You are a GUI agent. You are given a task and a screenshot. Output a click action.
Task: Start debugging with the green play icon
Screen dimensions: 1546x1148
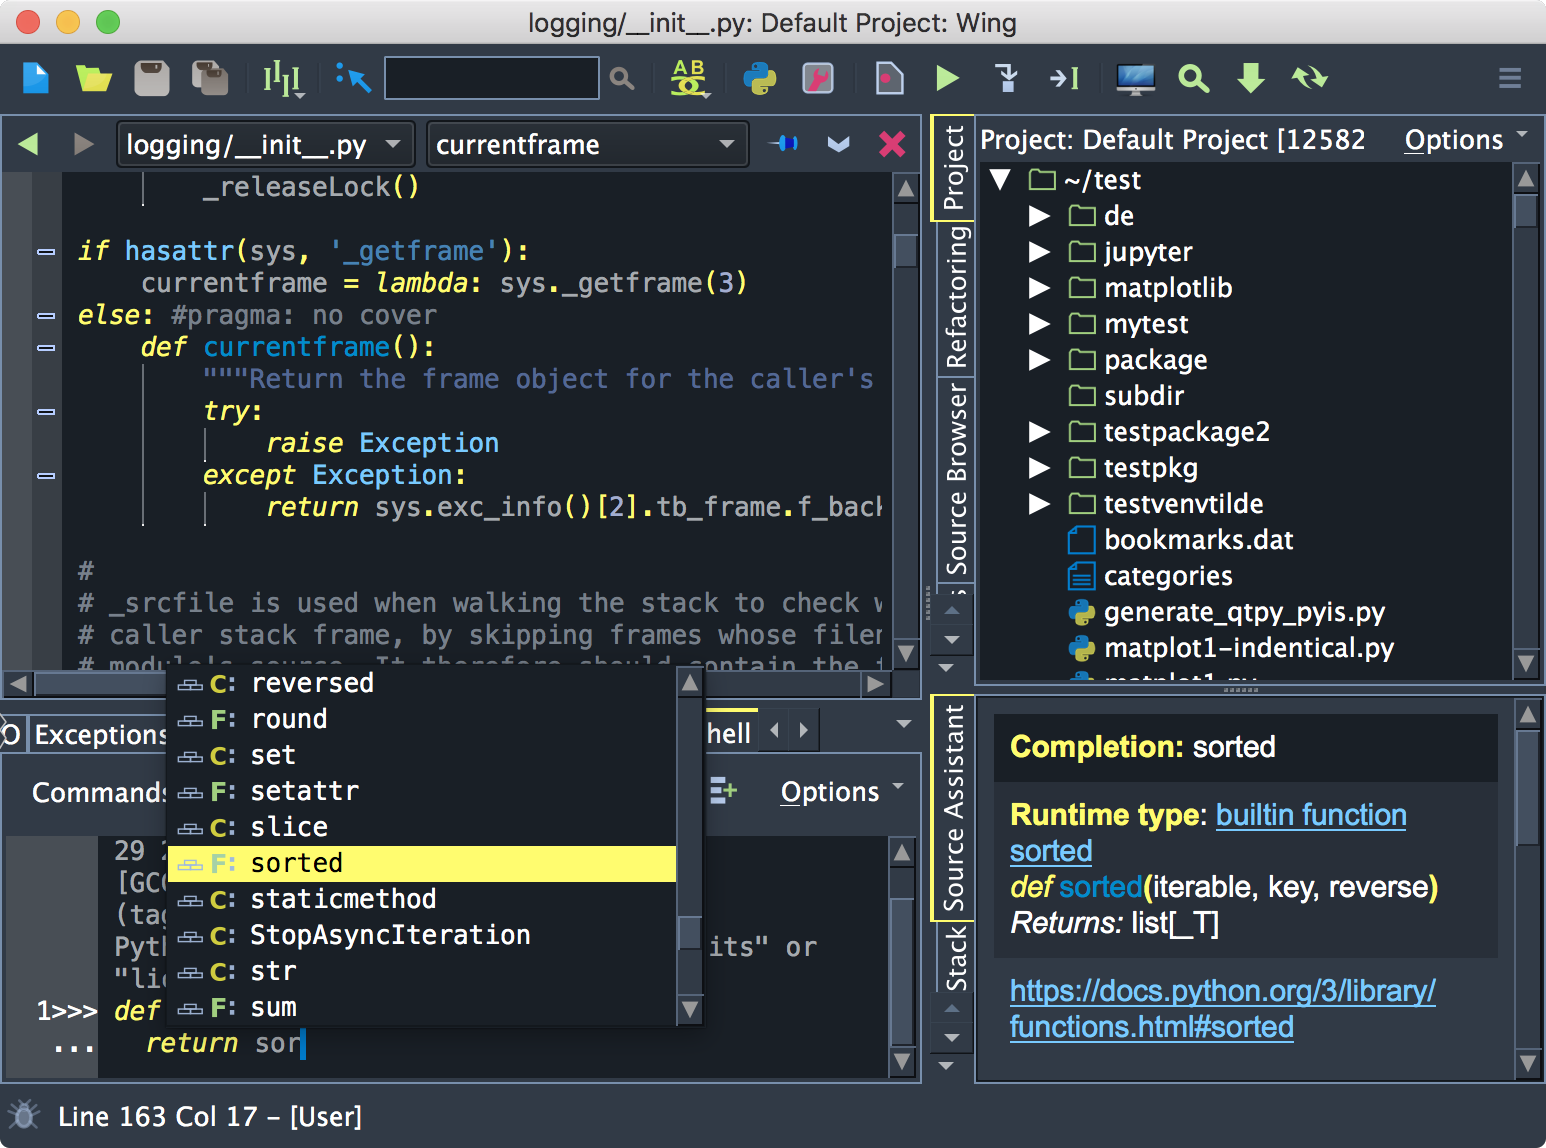coord(947,78)
